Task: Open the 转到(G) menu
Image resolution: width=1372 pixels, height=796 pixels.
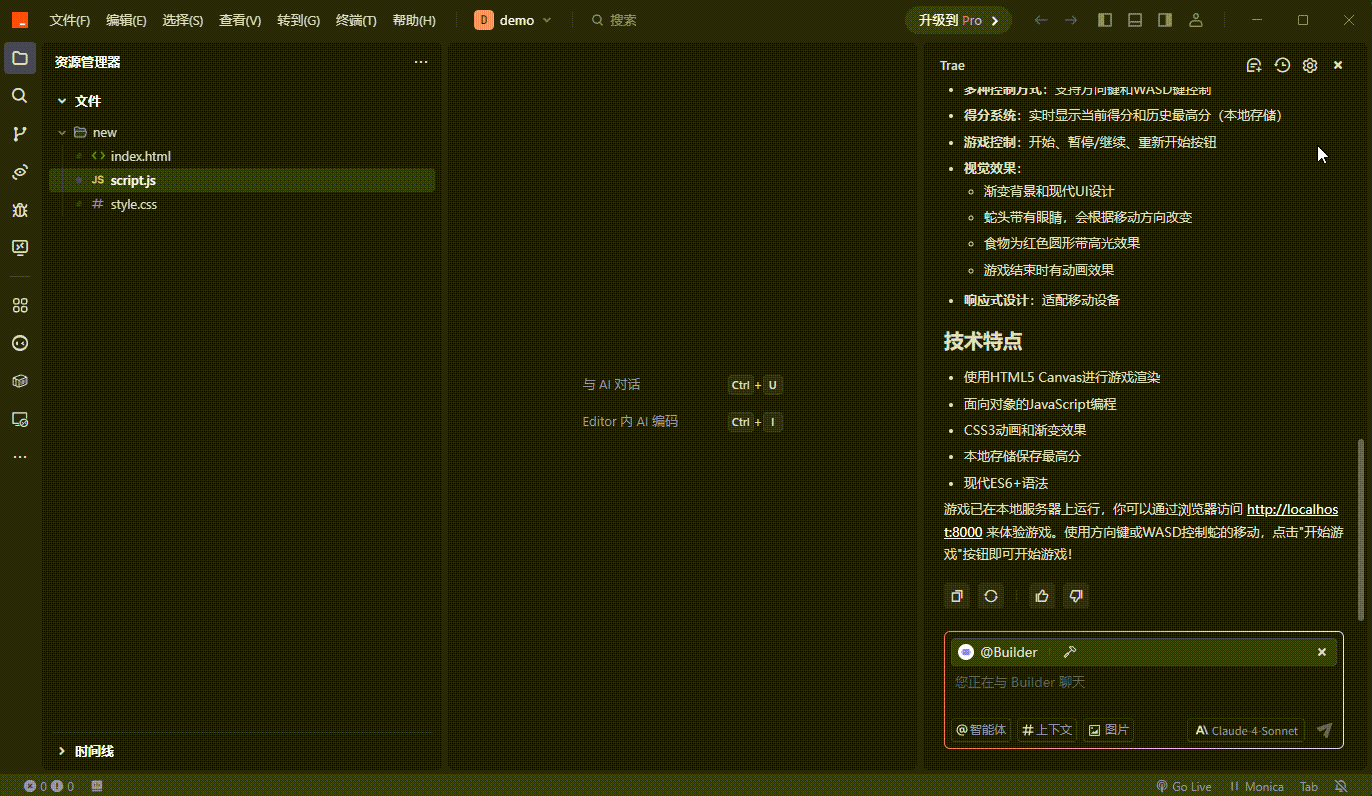Action: (298, 20)
